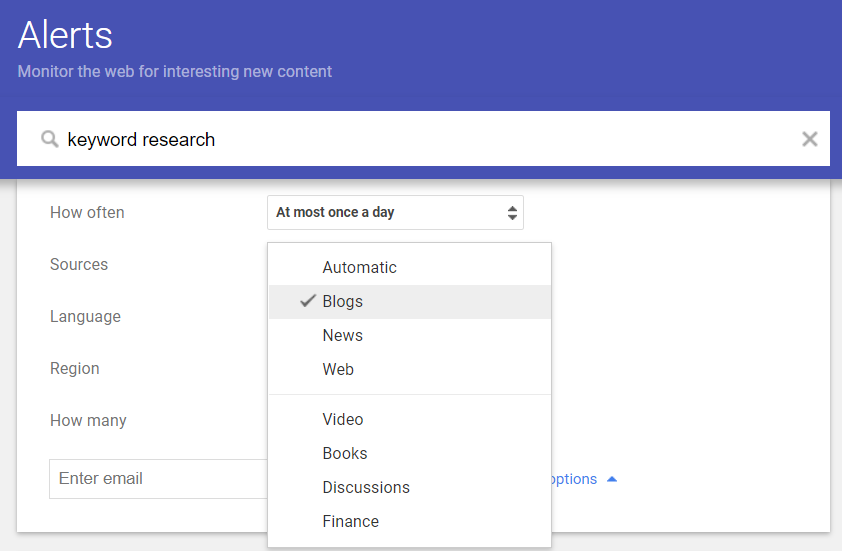Clear the search query with X
The width and height of the screenshot is (842, 551).
pos(809,139)
